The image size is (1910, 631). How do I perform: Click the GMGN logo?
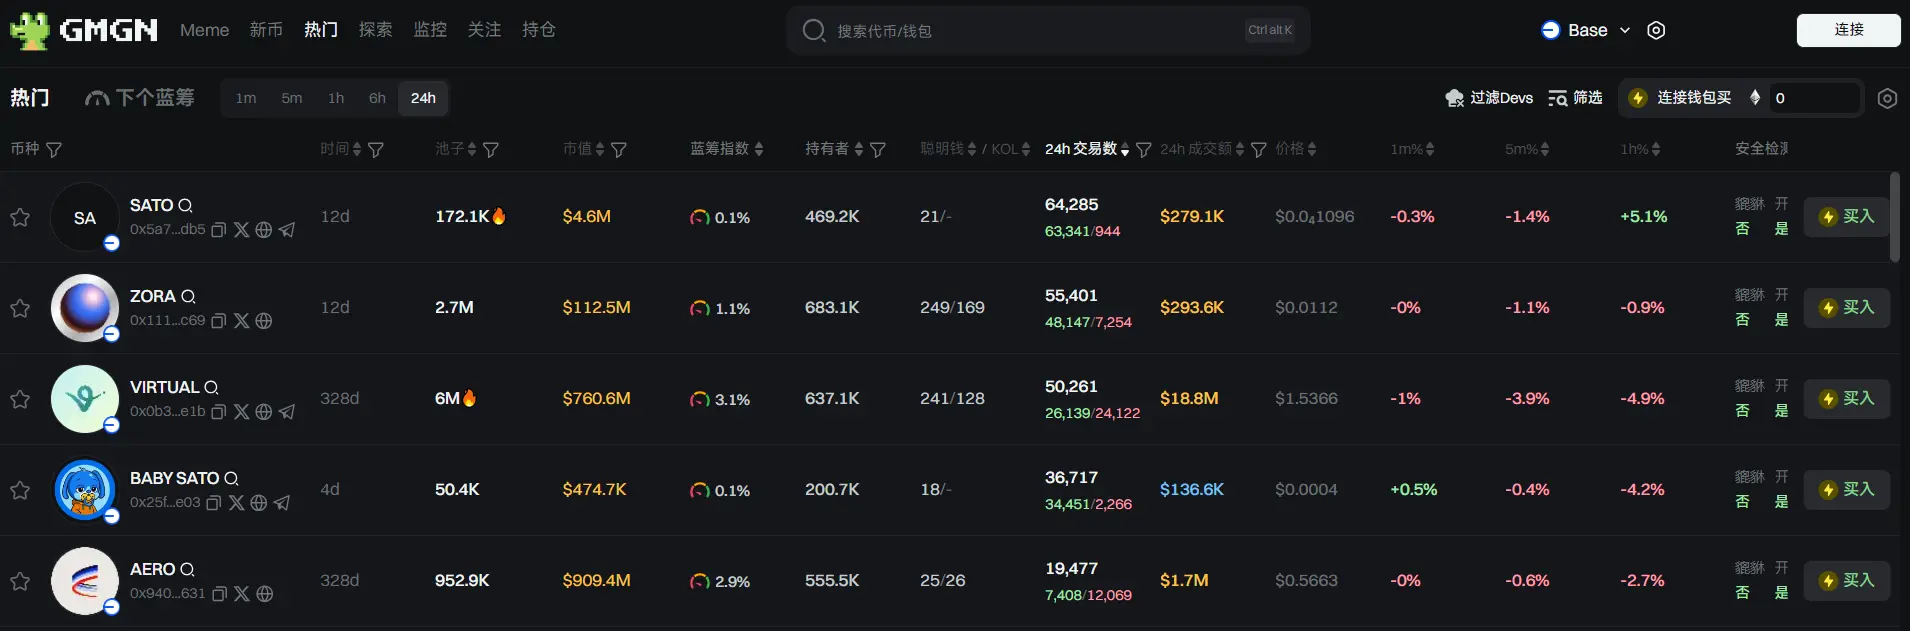(84, 30)
